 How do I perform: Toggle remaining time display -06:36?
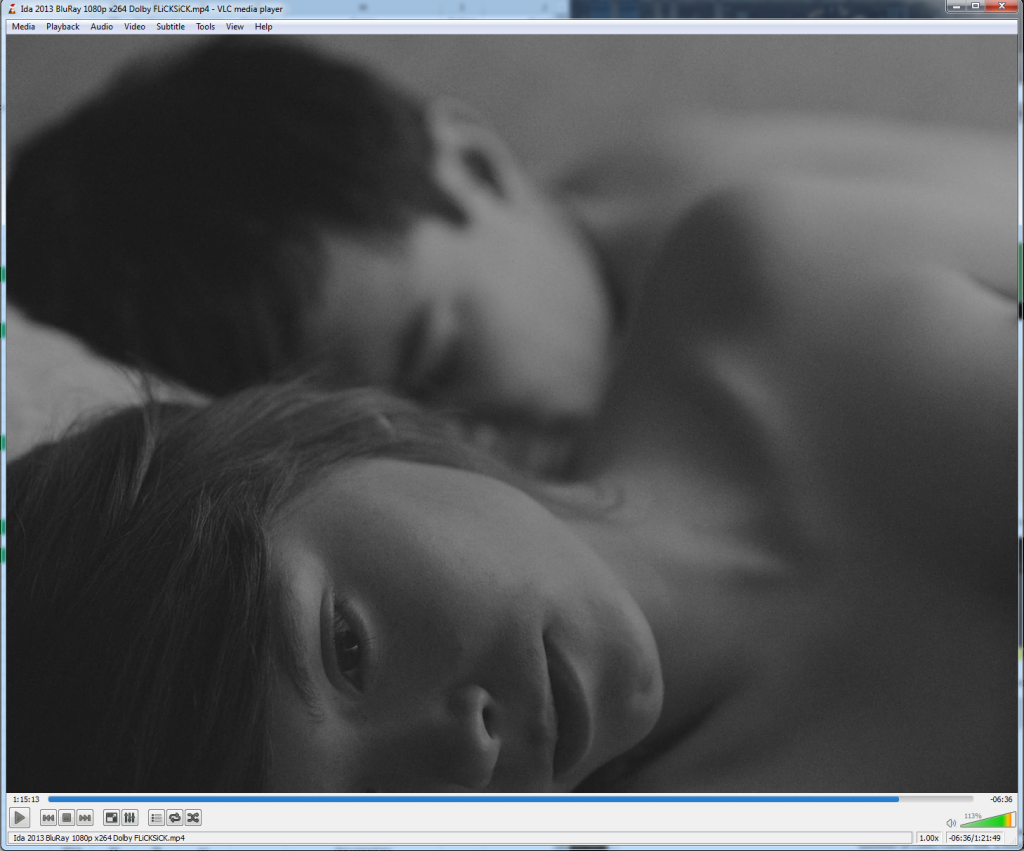(x=1000, y=799)
